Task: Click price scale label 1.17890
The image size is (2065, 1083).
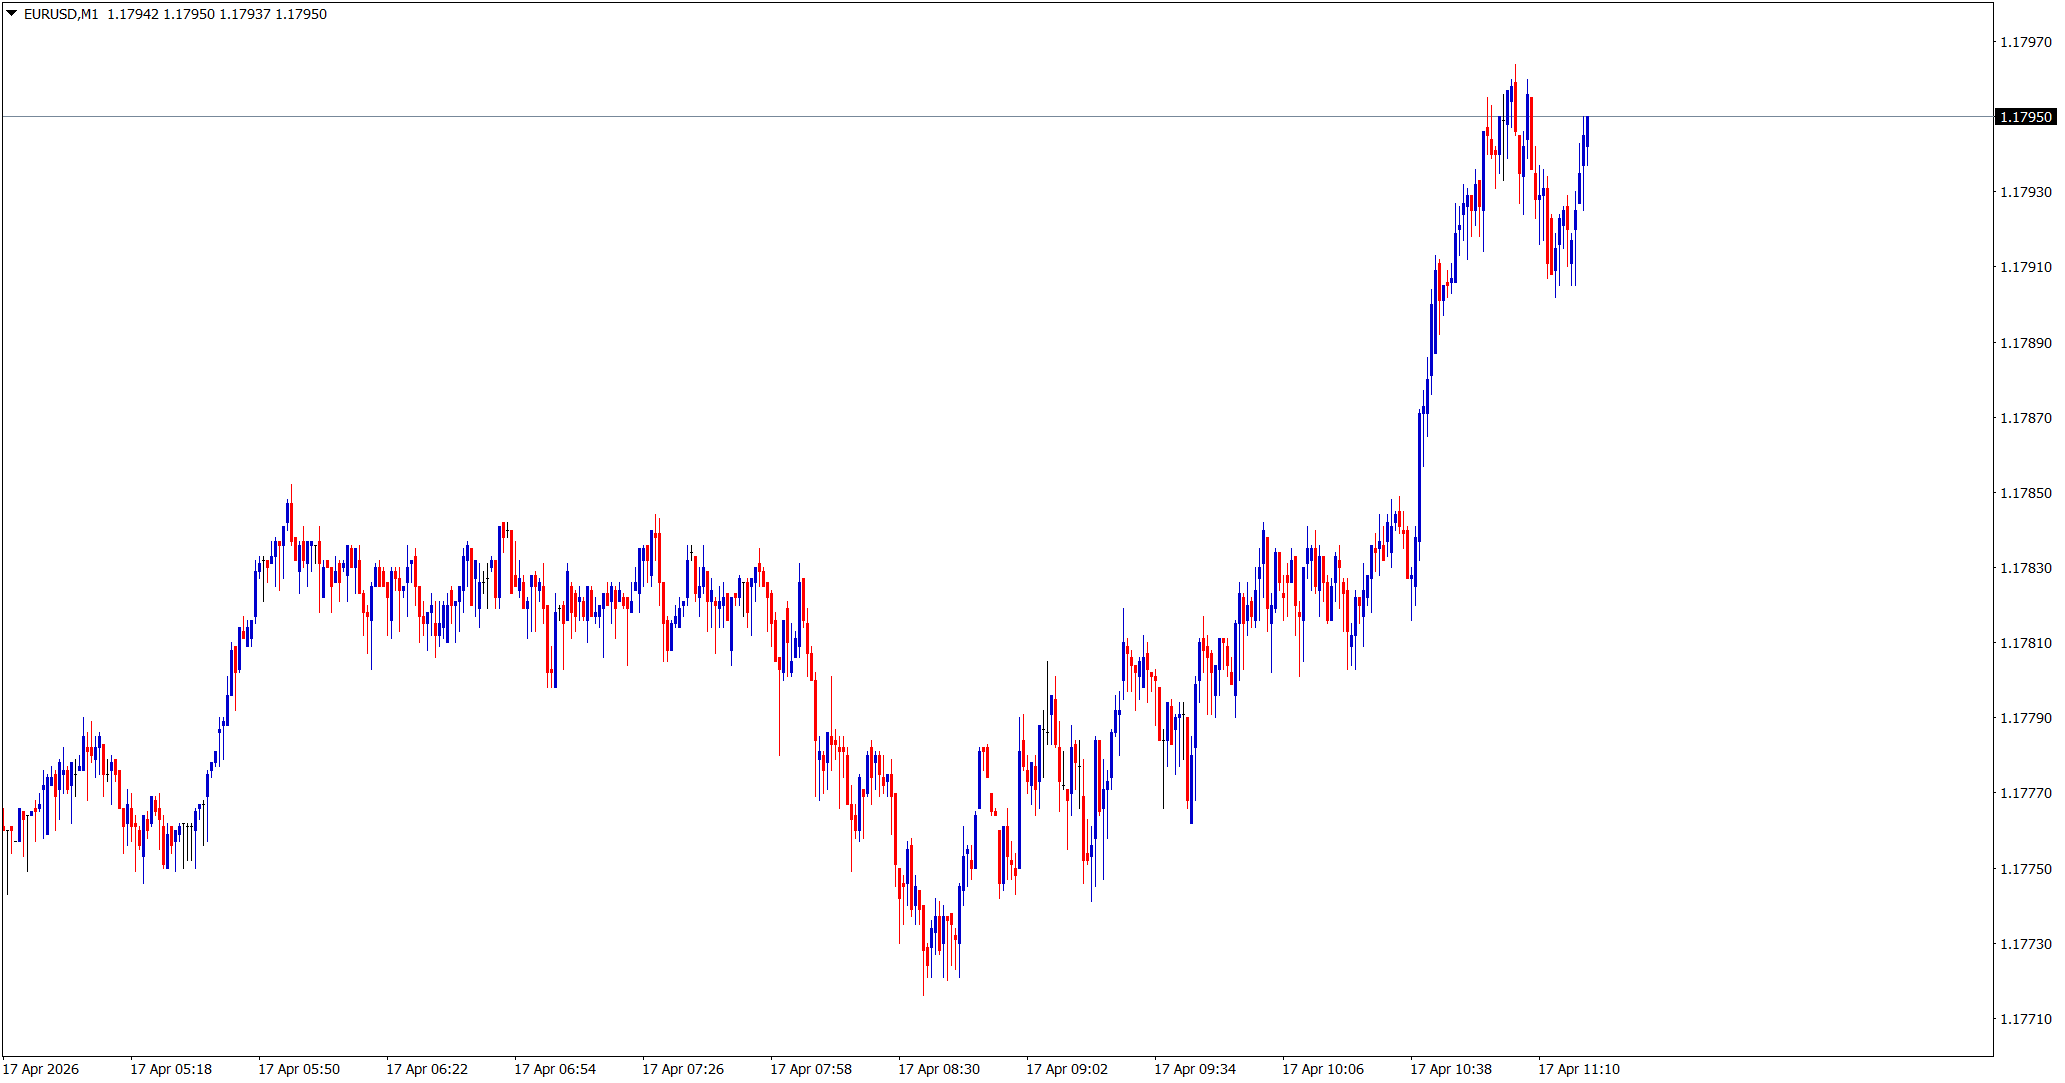Action: coord(2025,343)
